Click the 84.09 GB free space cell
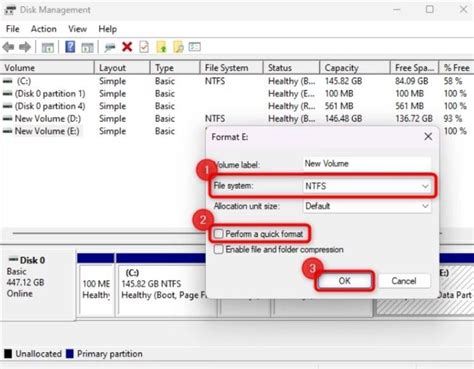Viewport: 474px width, 369px height. pos(412,81)
